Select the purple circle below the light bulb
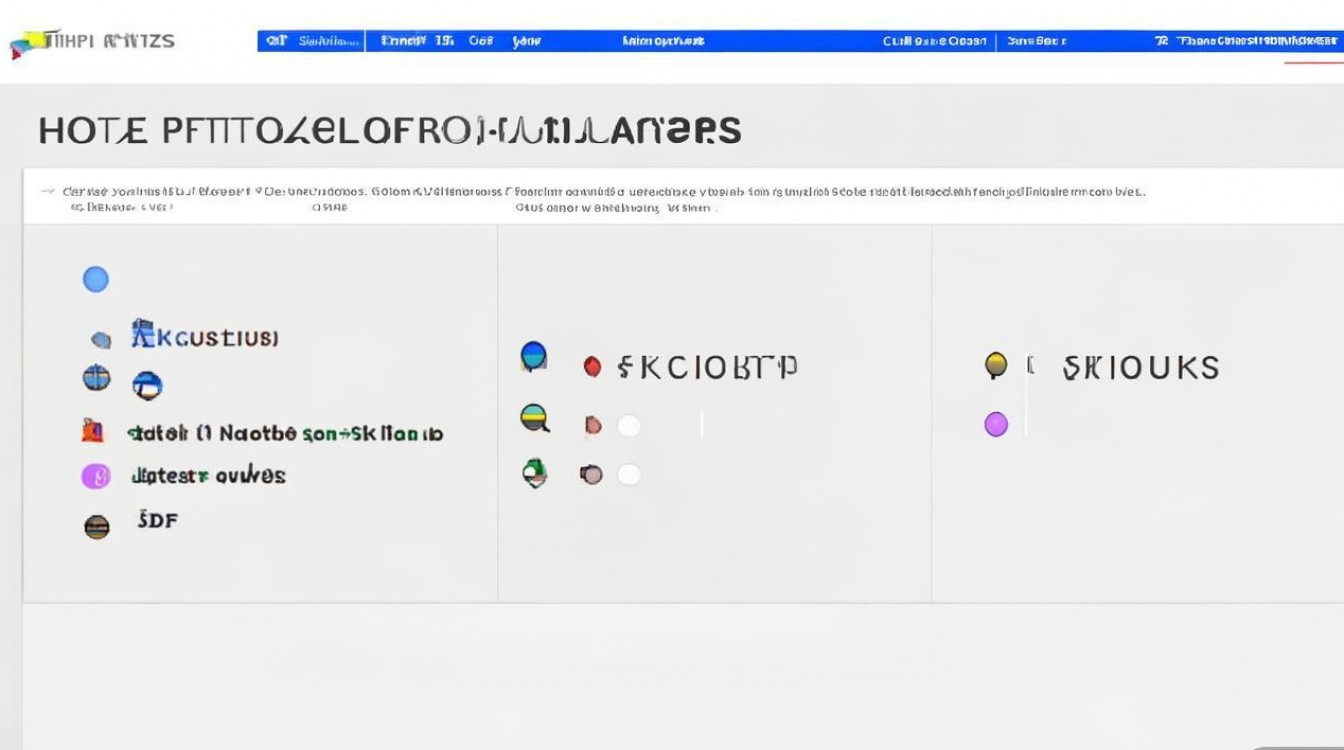 [x=996, y=425]
